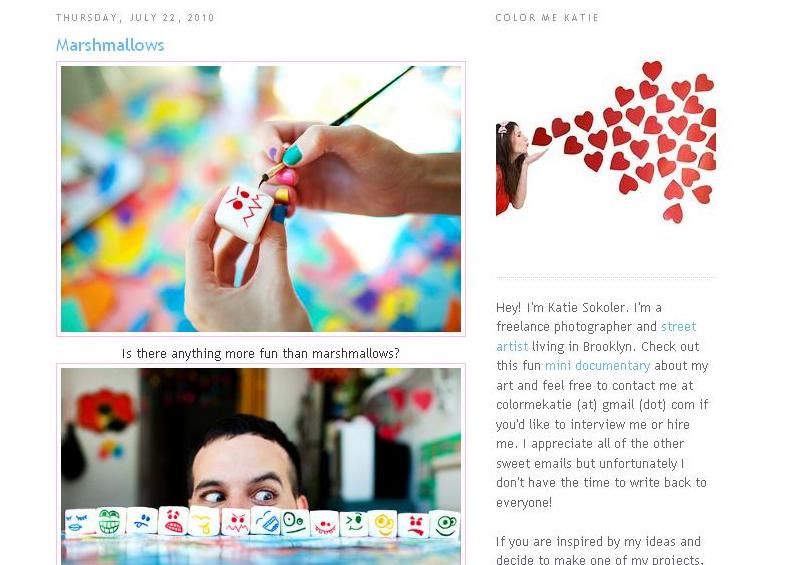Click the Thursday, July 22, 2010 date header
Viewport: 793px width, 565px height.
pyautogui.click(x=135, y=18)
